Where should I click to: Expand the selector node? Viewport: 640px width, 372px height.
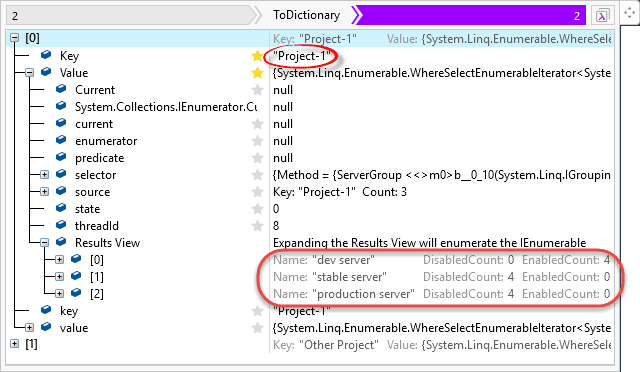click(44, 175)
